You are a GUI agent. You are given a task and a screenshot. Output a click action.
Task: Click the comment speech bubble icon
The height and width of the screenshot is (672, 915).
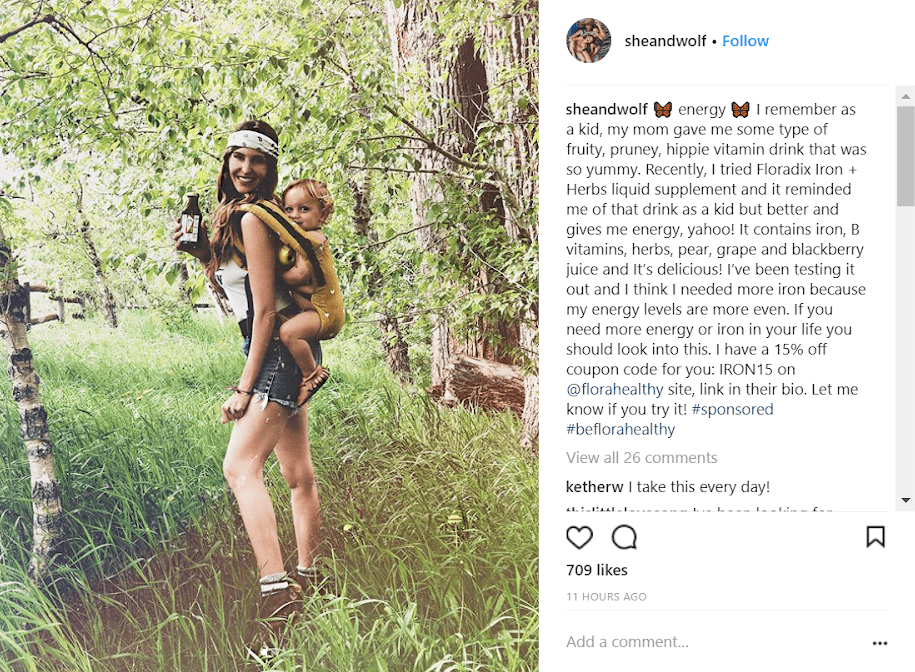click(624, 538)
